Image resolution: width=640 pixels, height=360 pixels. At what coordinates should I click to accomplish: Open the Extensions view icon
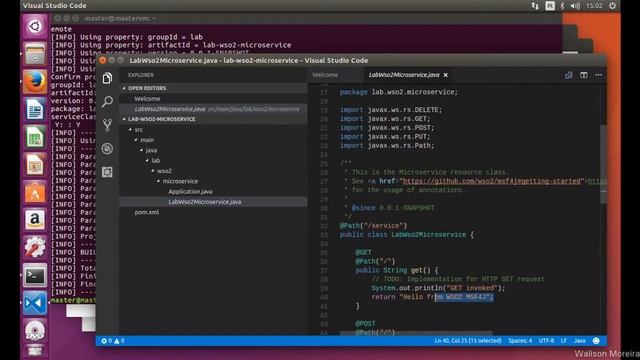pyautogui.click(x=107, y=172)
